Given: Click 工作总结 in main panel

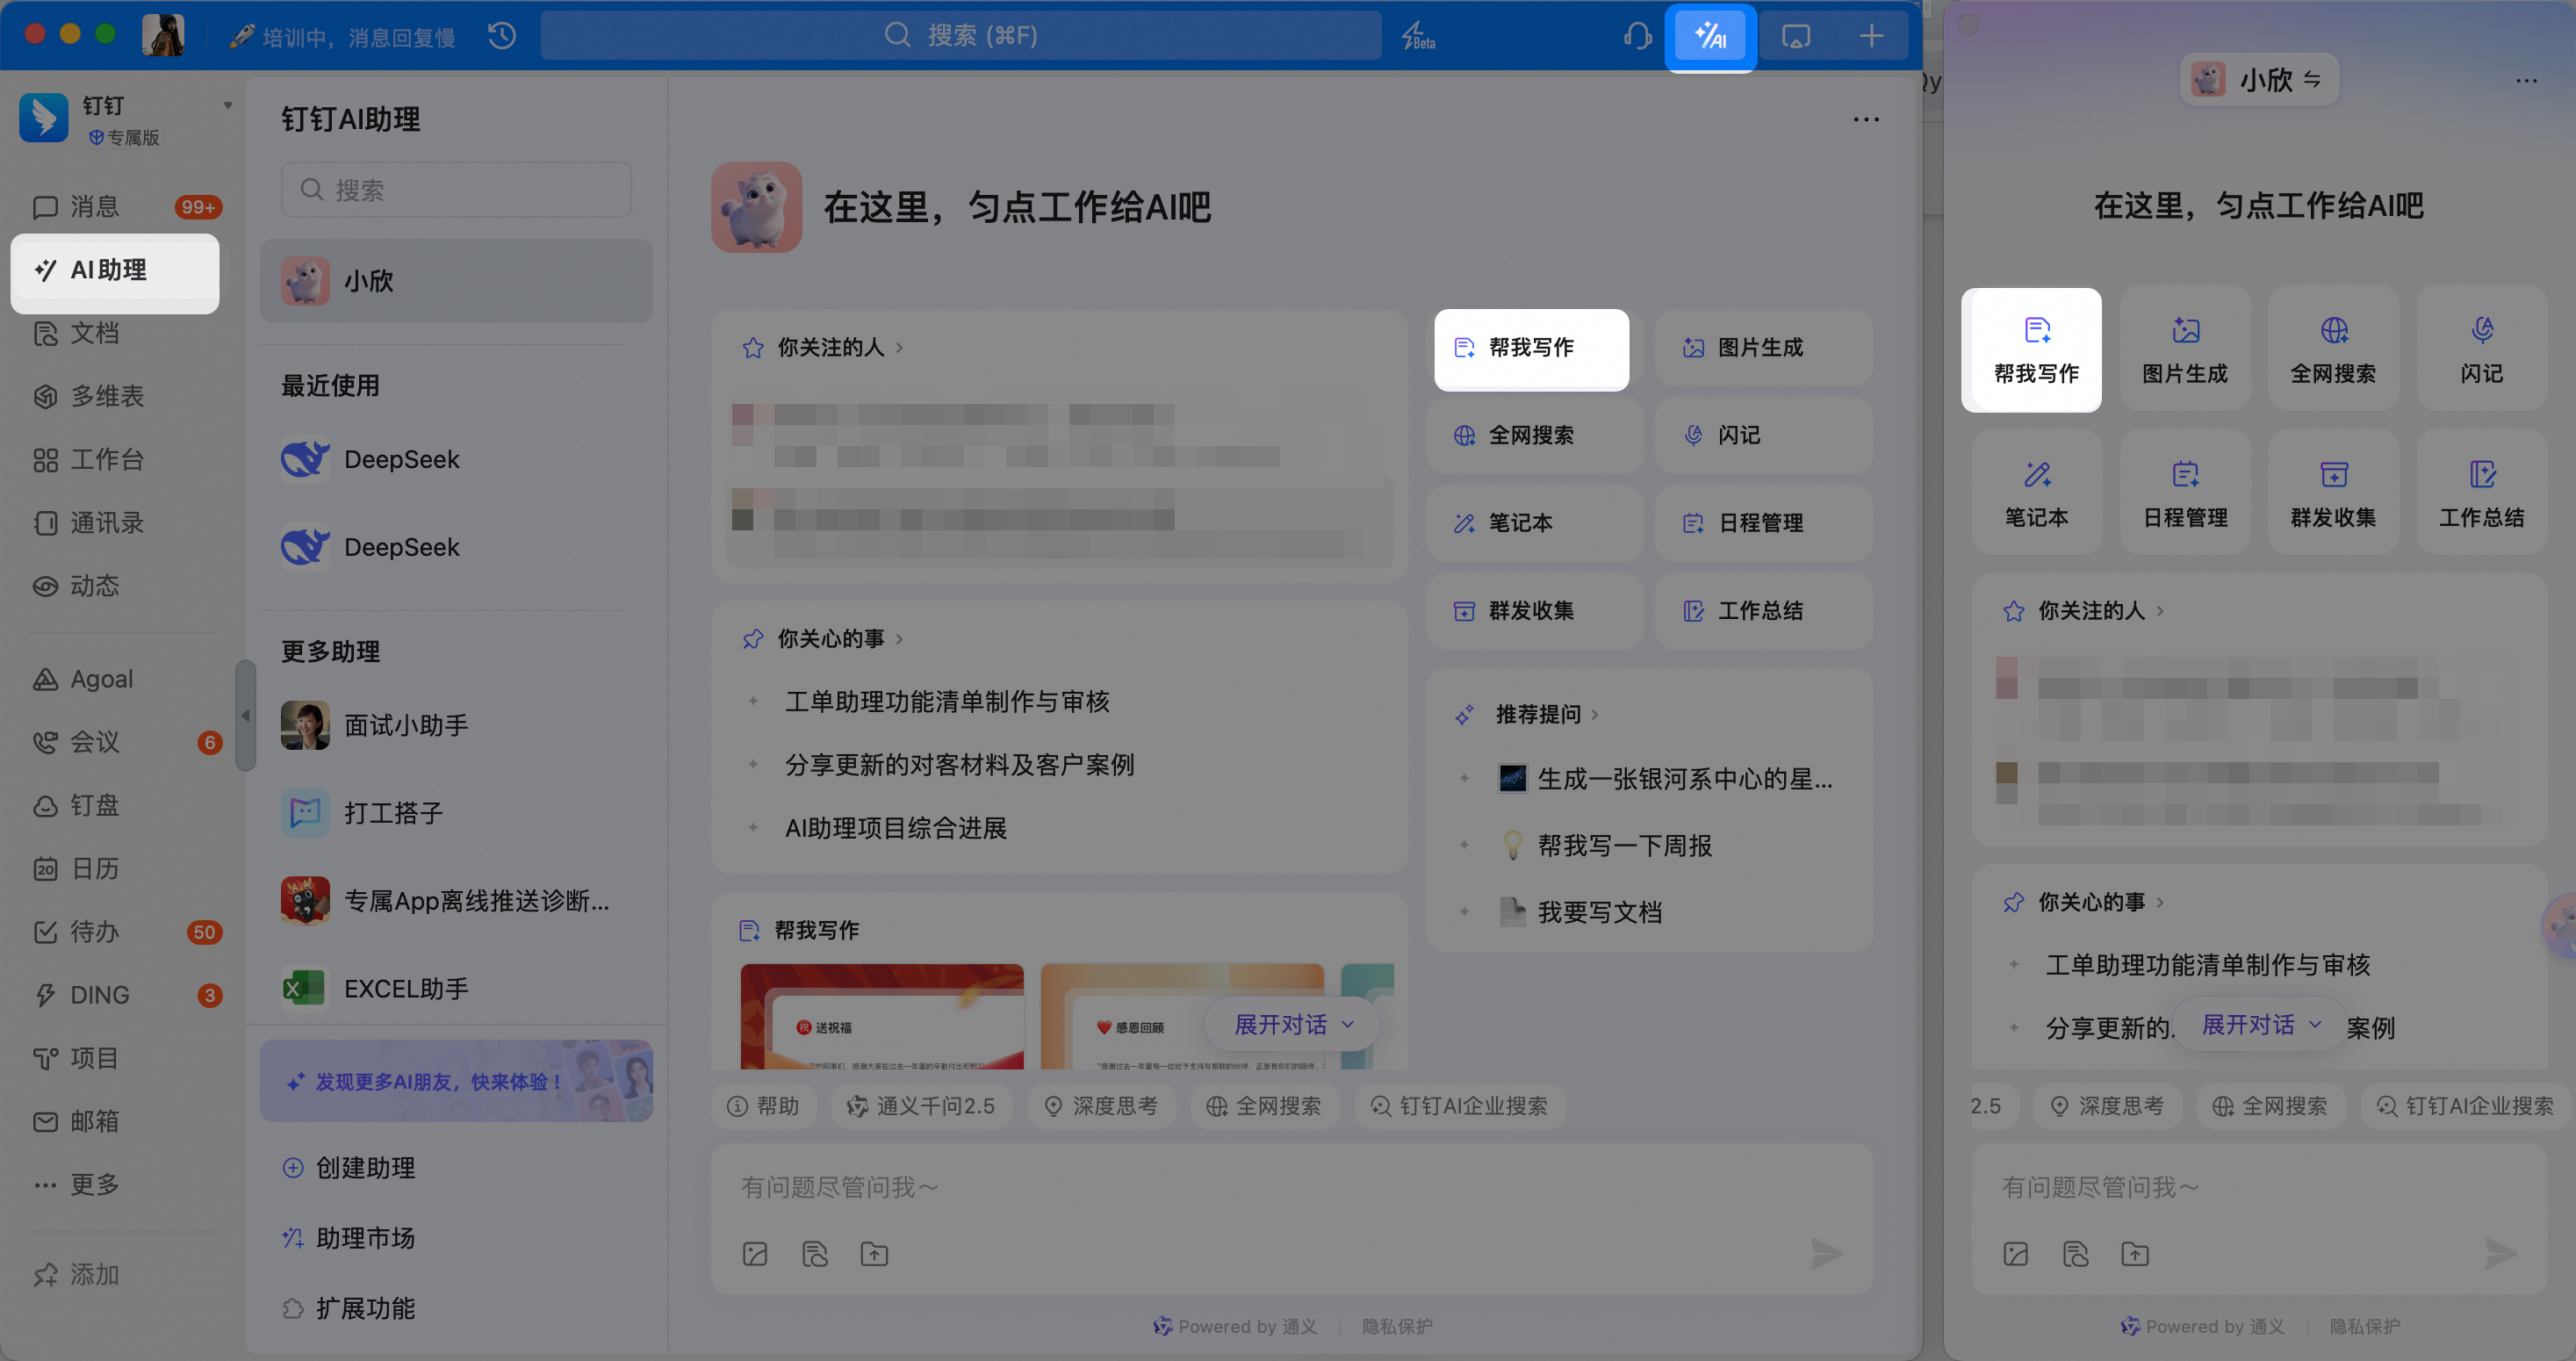Looking at the screenshot, I should coord(1763,611).
